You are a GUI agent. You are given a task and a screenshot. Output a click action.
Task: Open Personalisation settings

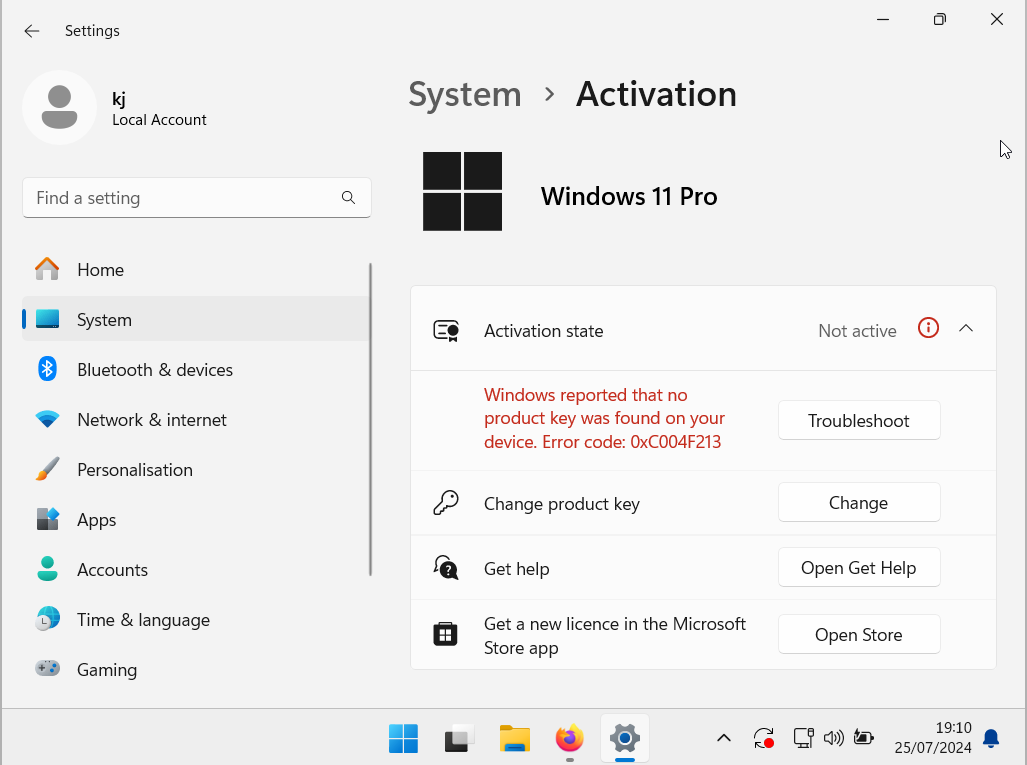tap(196, 470)
